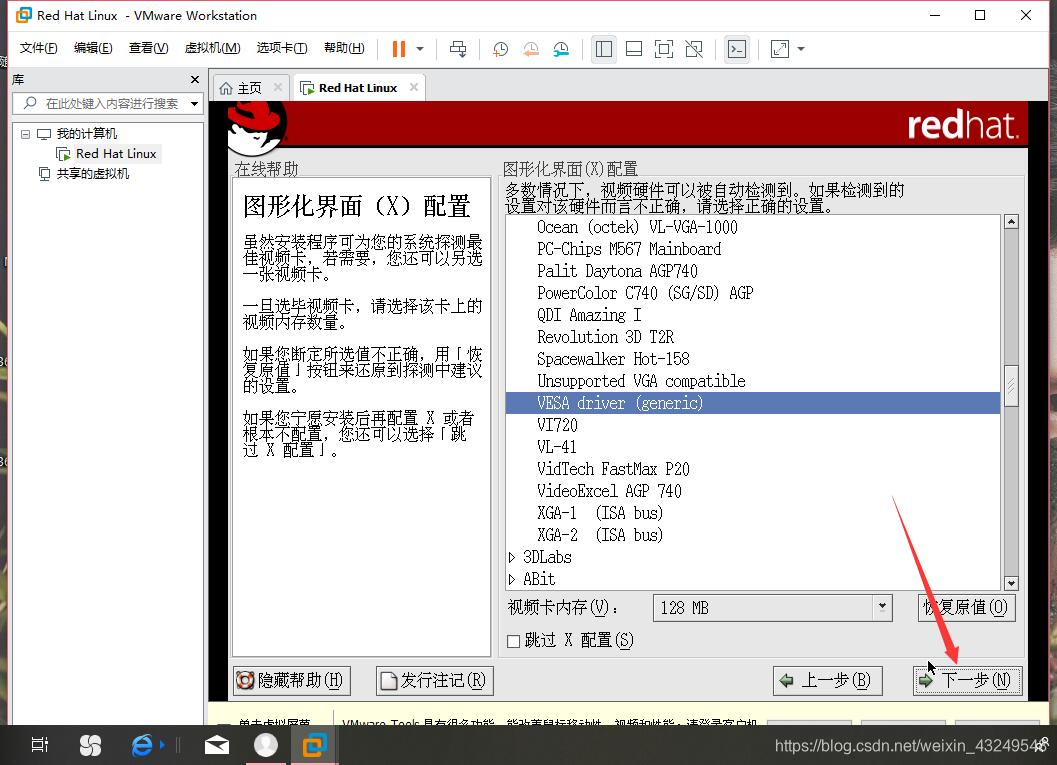
Task: Close the library panel
Action: pyautogui.click(x=195, y=80)
